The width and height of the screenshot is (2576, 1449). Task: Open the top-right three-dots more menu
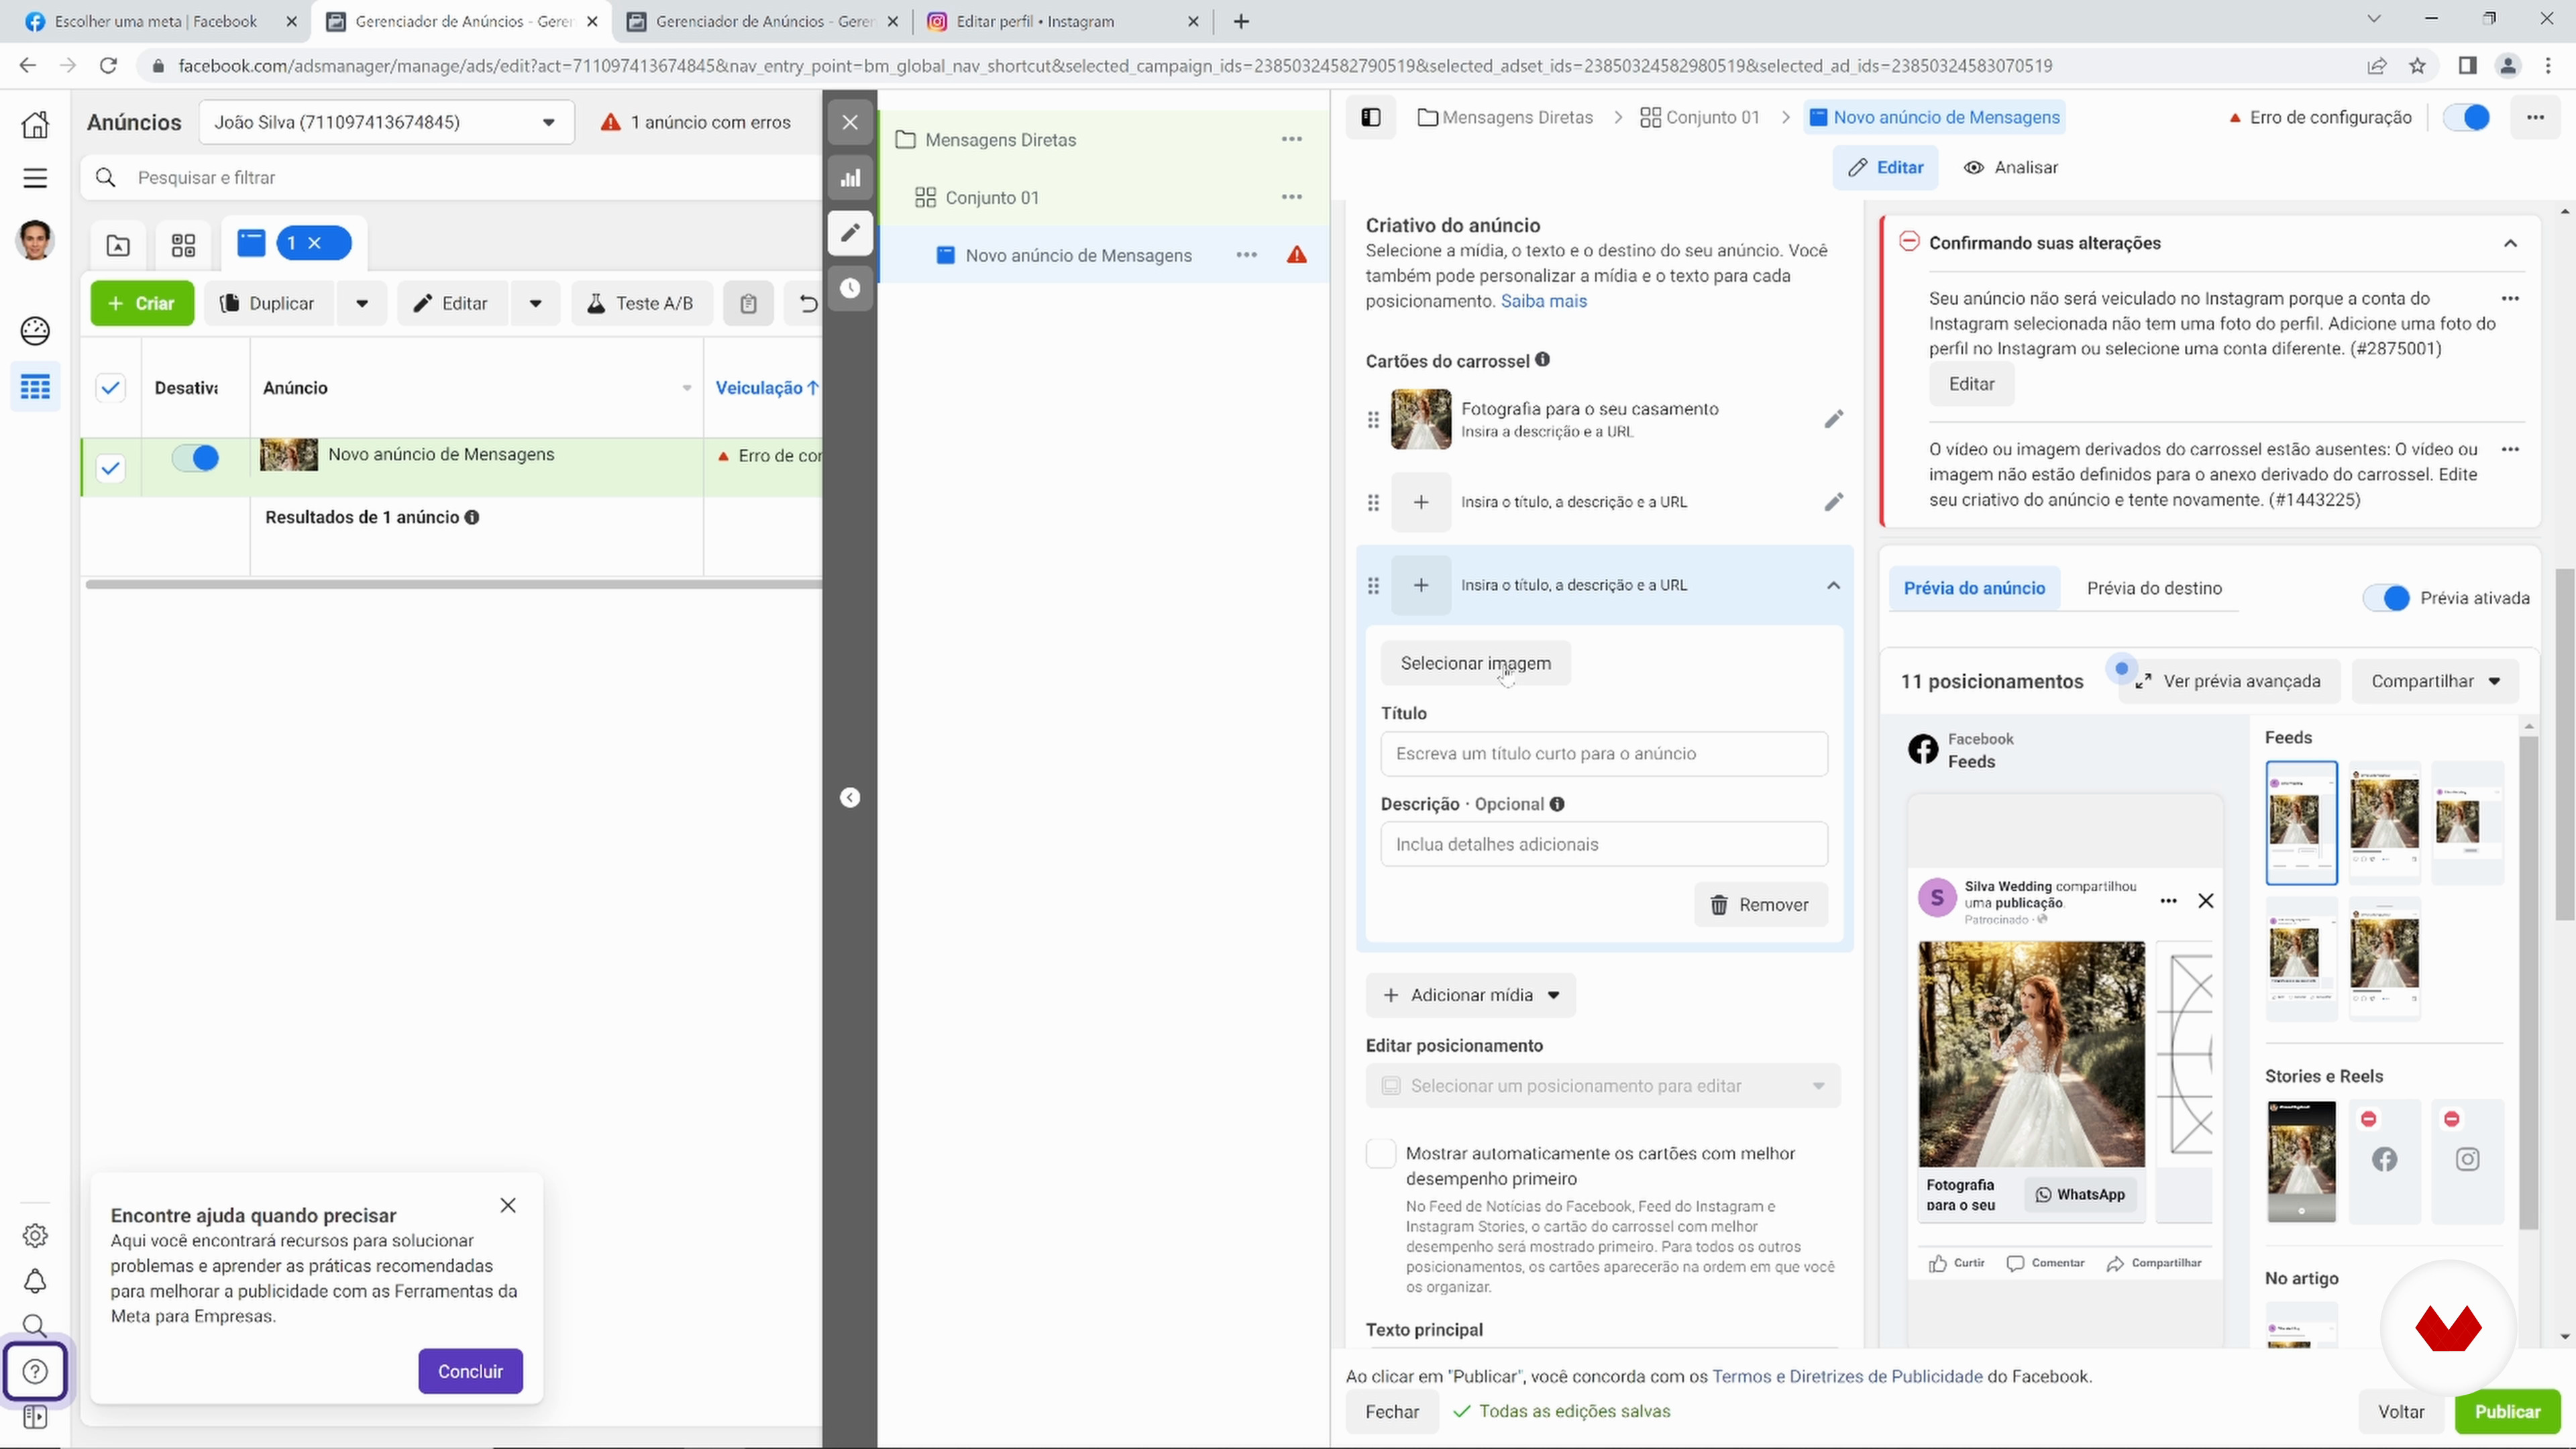(2535, 118)
